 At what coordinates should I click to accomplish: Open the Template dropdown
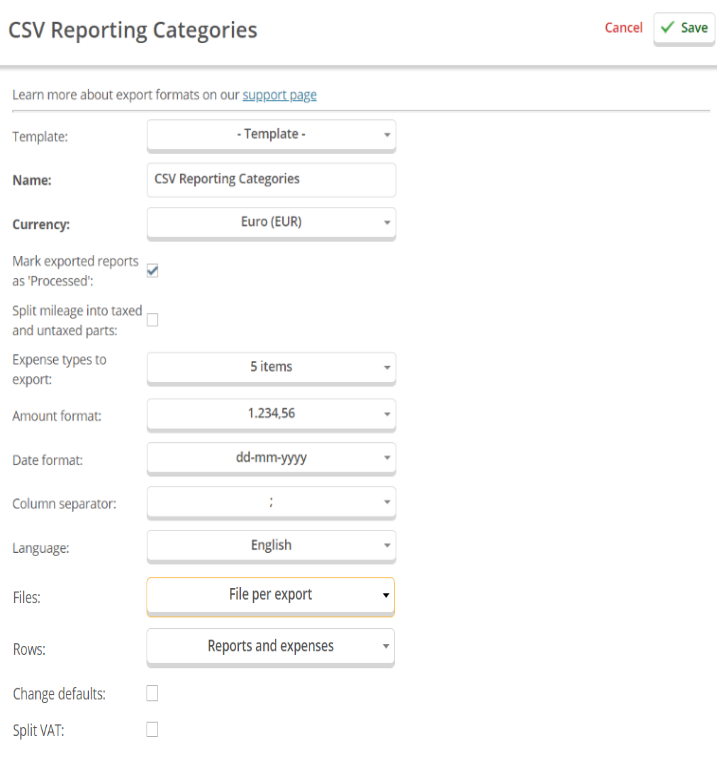[x=271, y=135]
